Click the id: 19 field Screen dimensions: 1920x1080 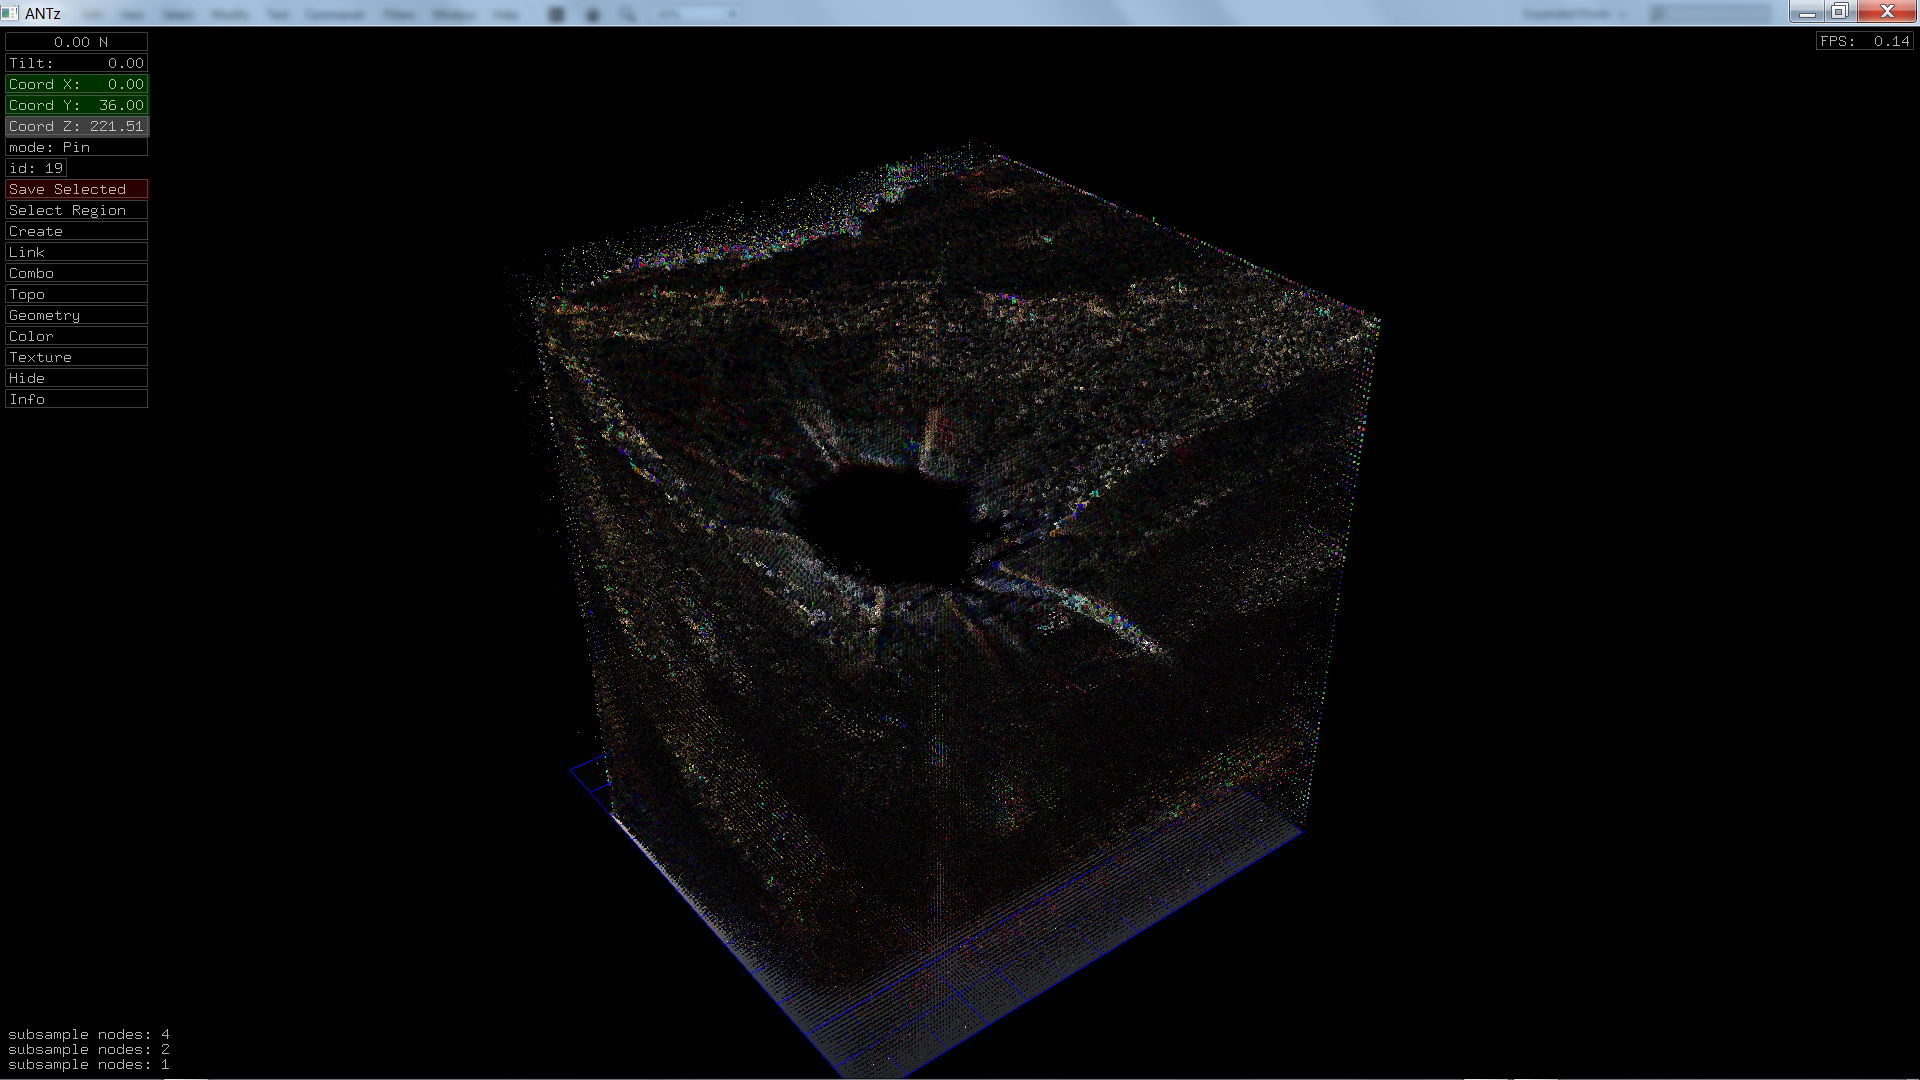point(36,168)
